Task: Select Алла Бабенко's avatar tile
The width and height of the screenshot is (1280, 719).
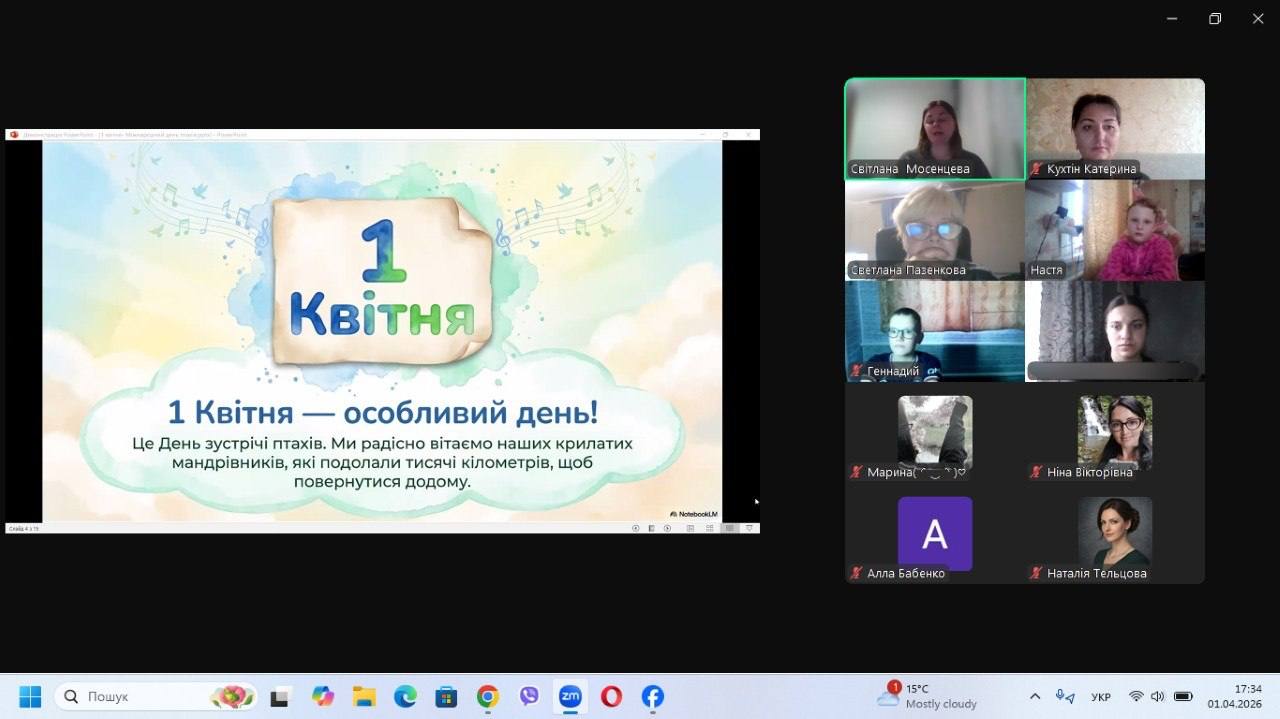Action: (x=935, y=534)
